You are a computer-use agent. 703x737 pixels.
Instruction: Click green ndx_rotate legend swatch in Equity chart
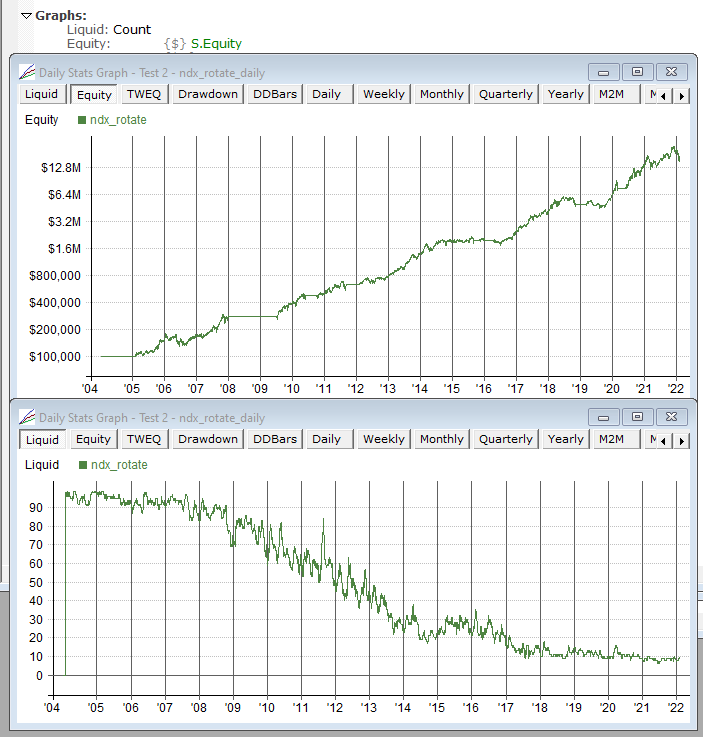[81, 120]
